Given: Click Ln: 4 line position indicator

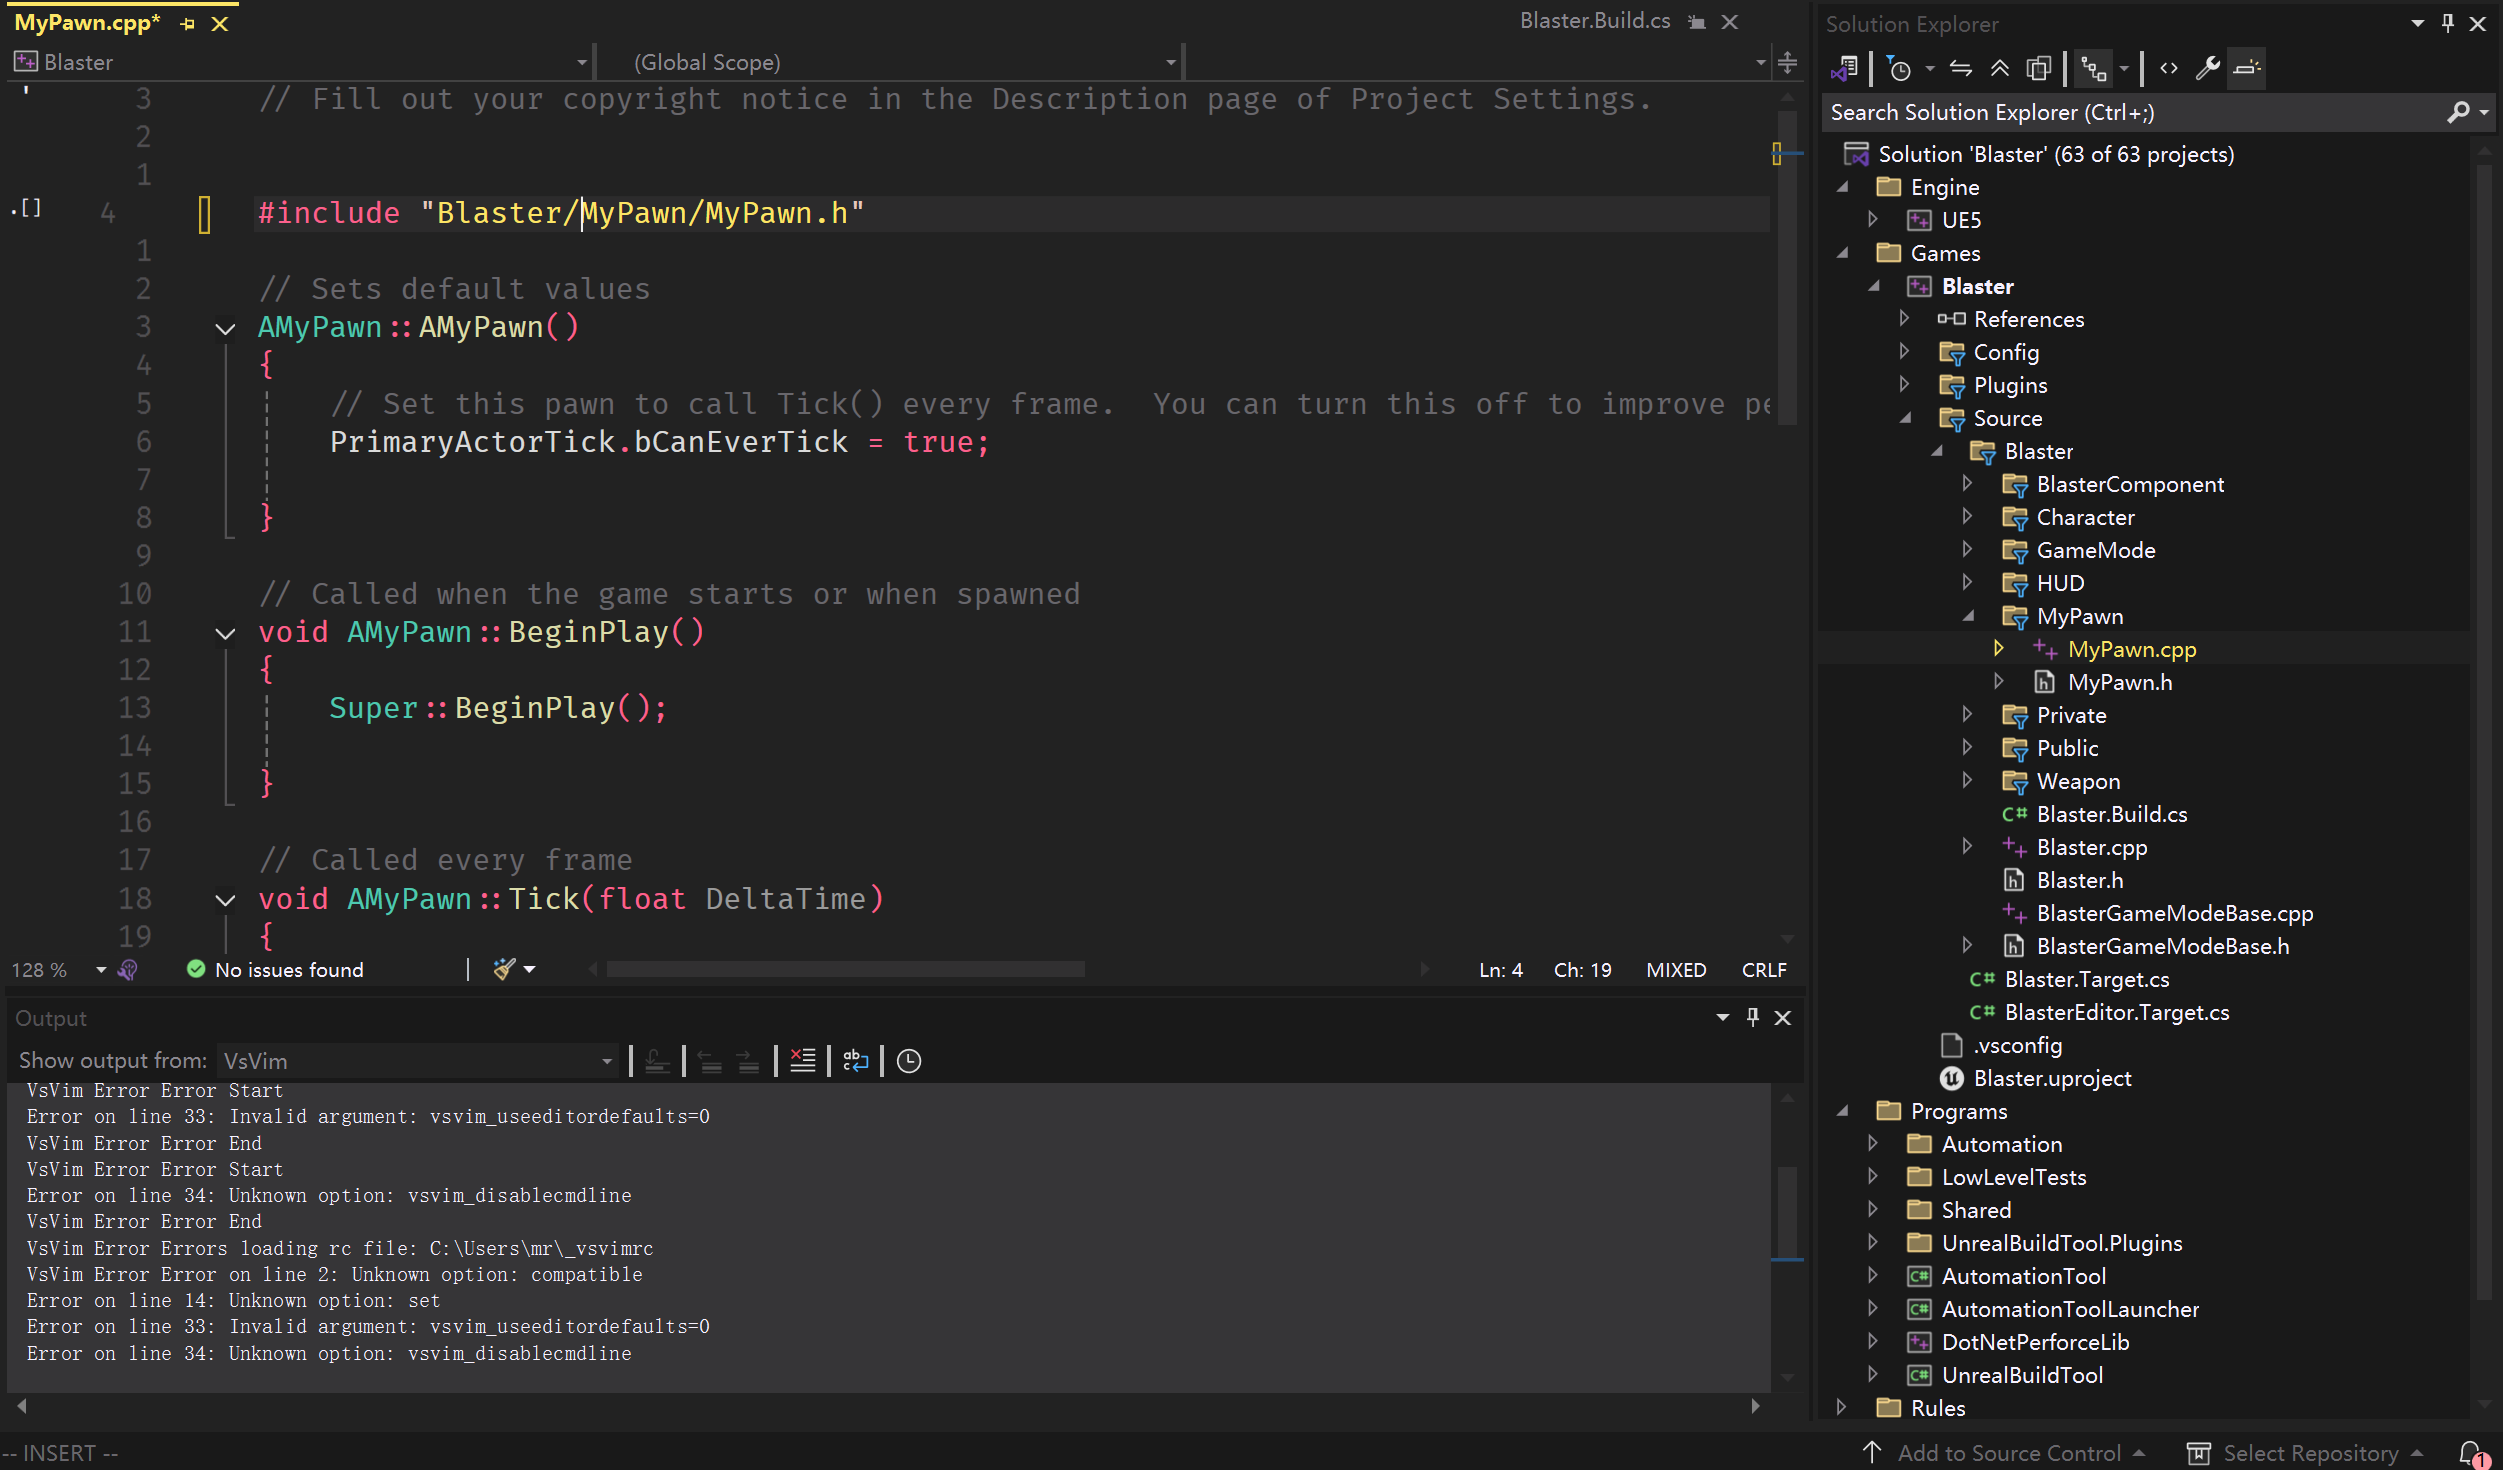Looking at the screenshot, I should pos(1501,970).
